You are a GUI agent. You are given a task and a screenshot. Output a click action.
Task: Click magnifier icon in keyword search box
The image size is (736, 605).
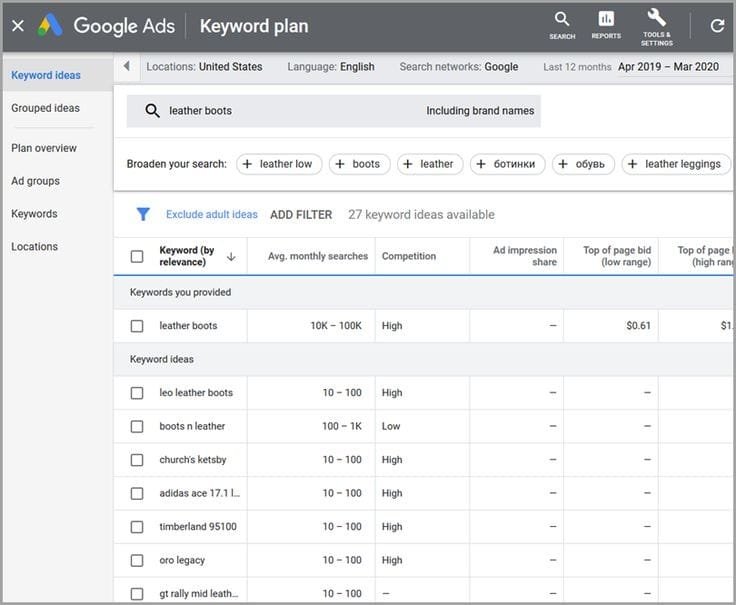153,111
